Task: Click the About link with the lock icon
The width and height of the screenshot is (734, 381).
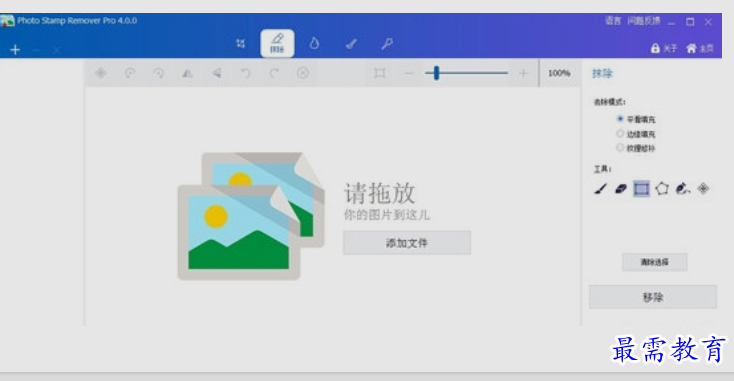Action: (664, 48)
